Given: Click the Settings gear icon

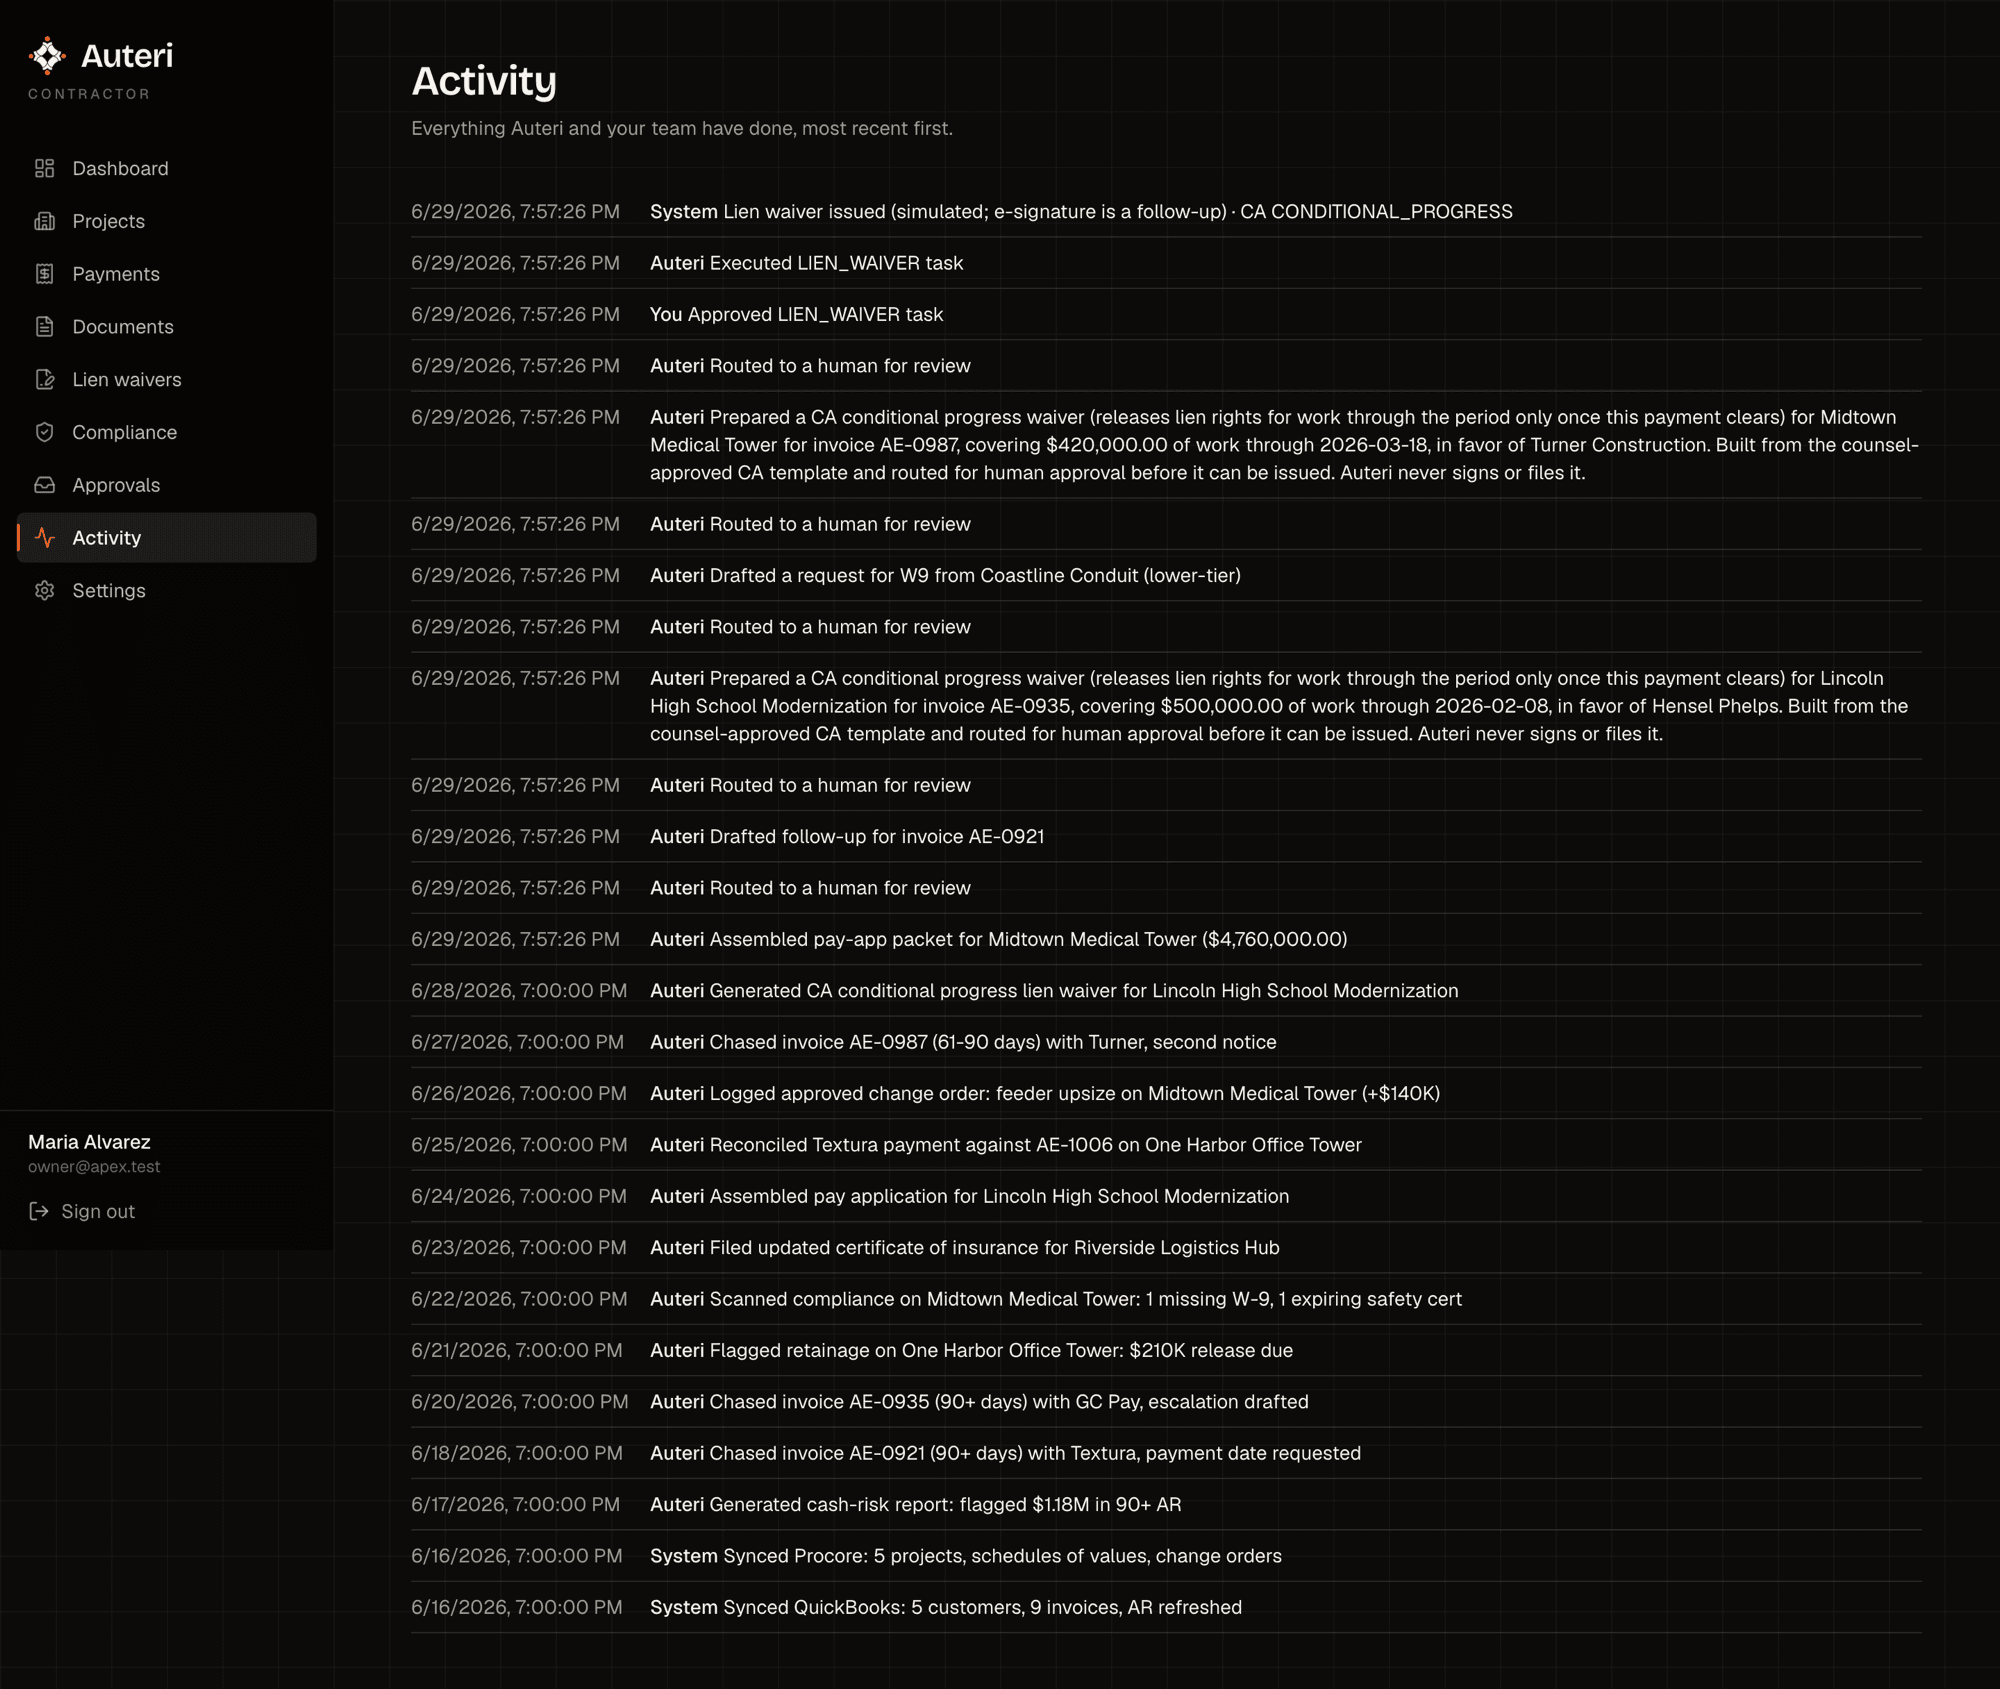Looking at the screenshot, I should coord(45,591).
